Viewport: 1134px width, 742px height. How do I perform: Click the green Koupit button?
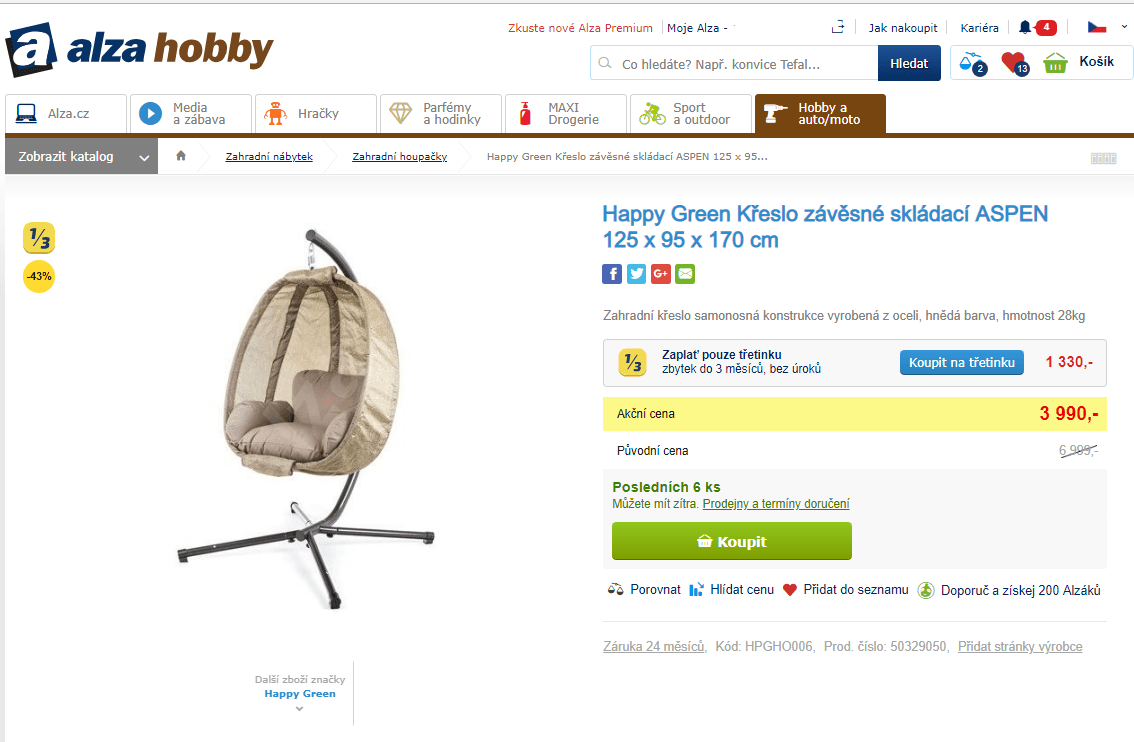click(x=732, y=541)
